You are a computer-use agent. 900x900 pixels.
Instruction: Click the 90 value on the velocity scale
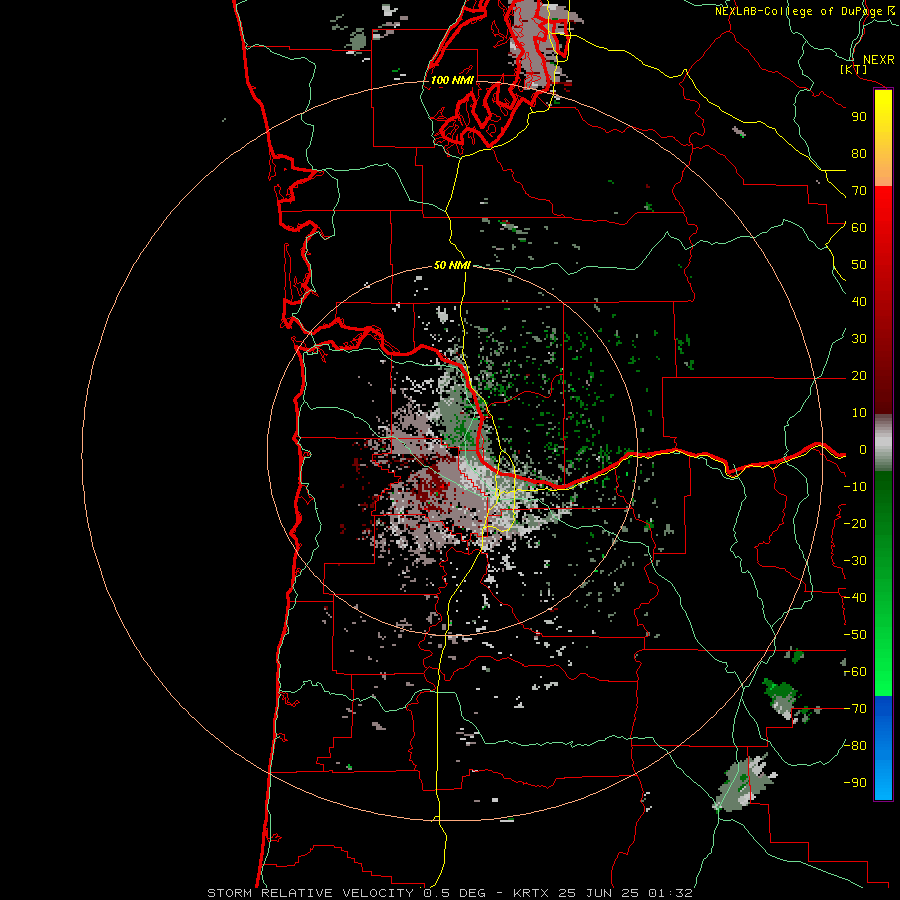pyautogui.click(x=859, y=117)
